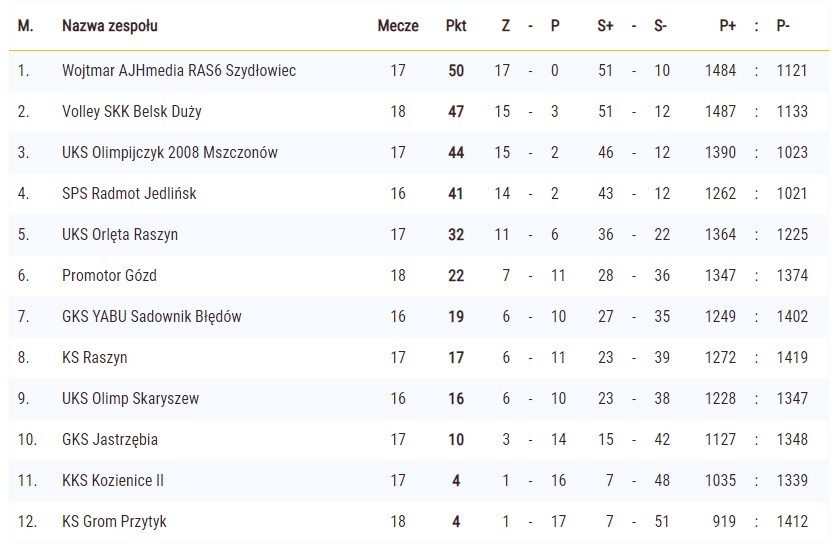Click on KKS Kozienice II
The image size is (838, 552).
pyautogui.click(x=113, y=481)
